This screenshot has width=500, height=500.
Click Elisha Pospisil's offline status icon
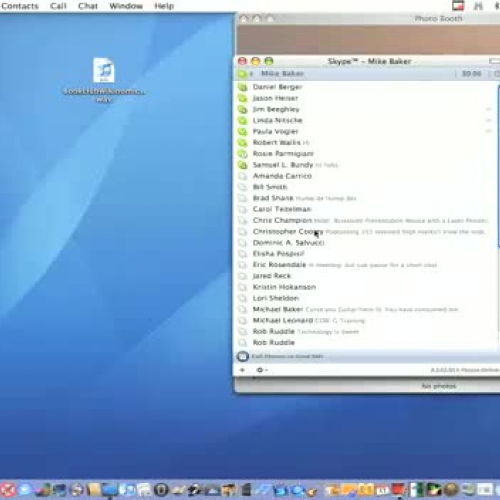pos(243,254)
